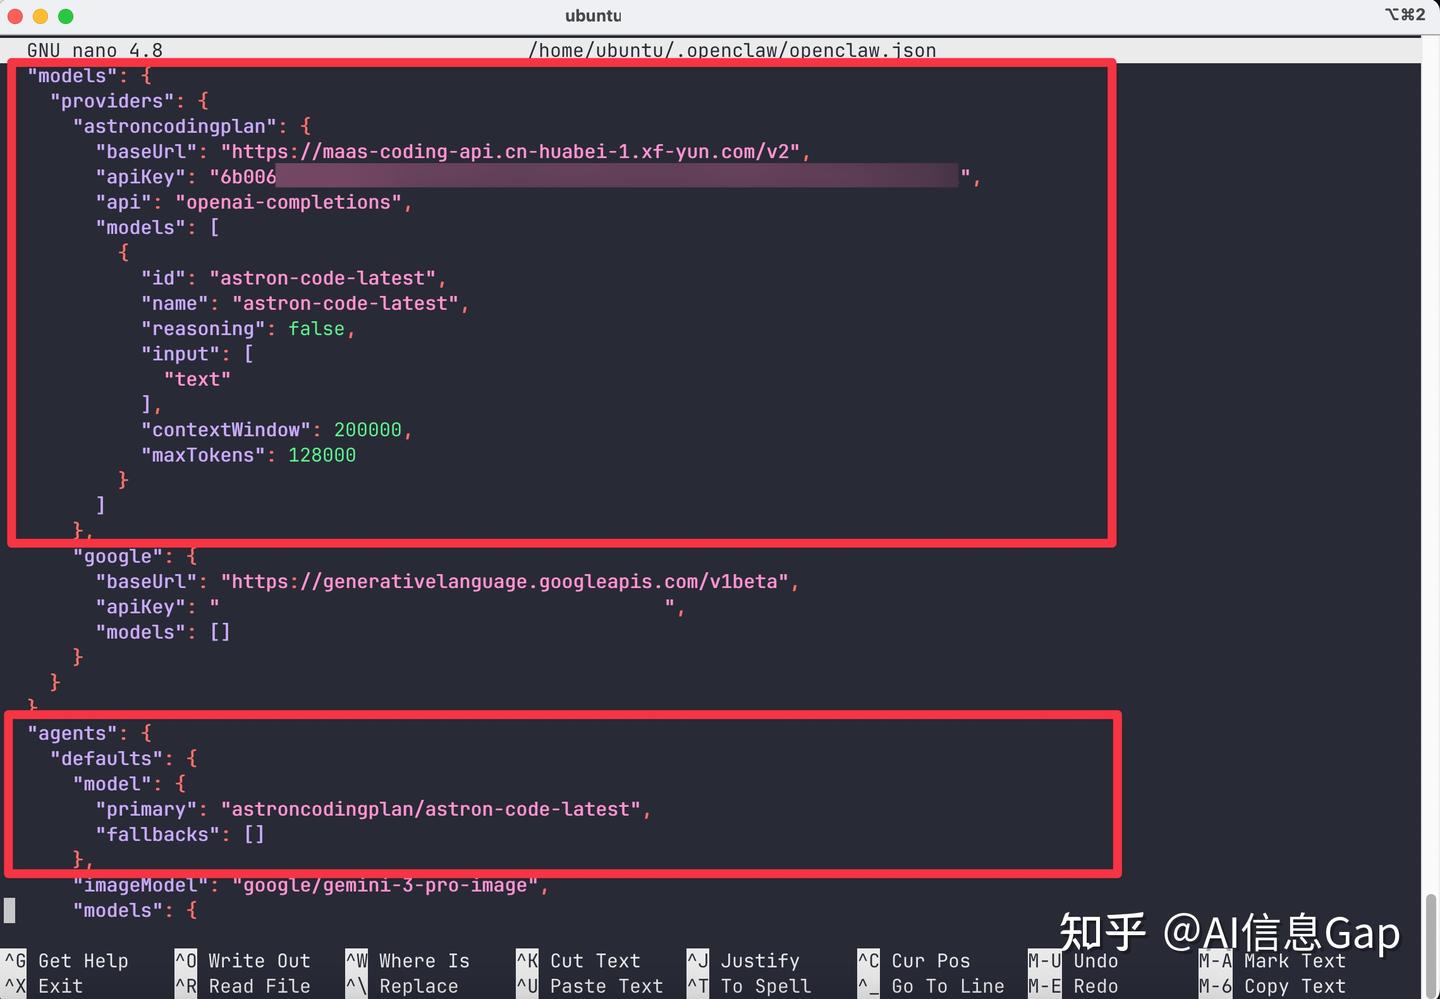1440x999 pixels.
Task: Click the Write Out shortcut label
Action: click(x=259, y=961)
